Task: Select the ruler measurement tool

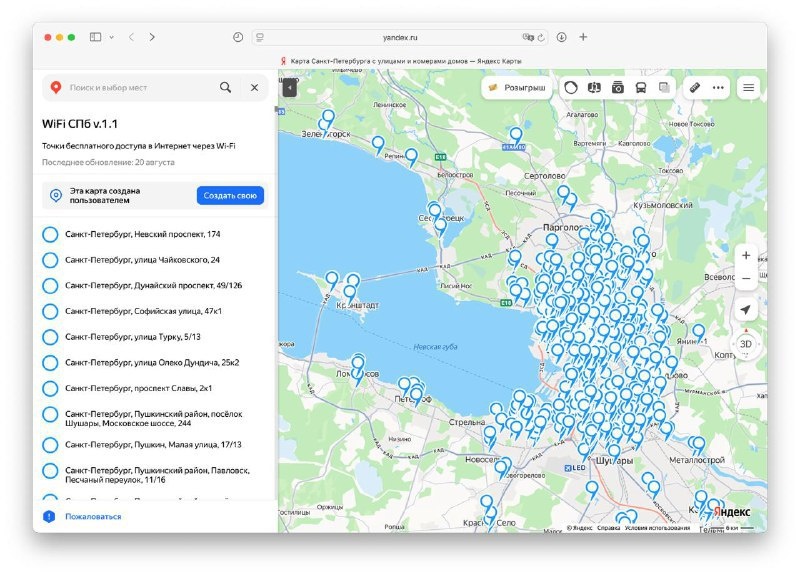Action: (x=694, y=88)
